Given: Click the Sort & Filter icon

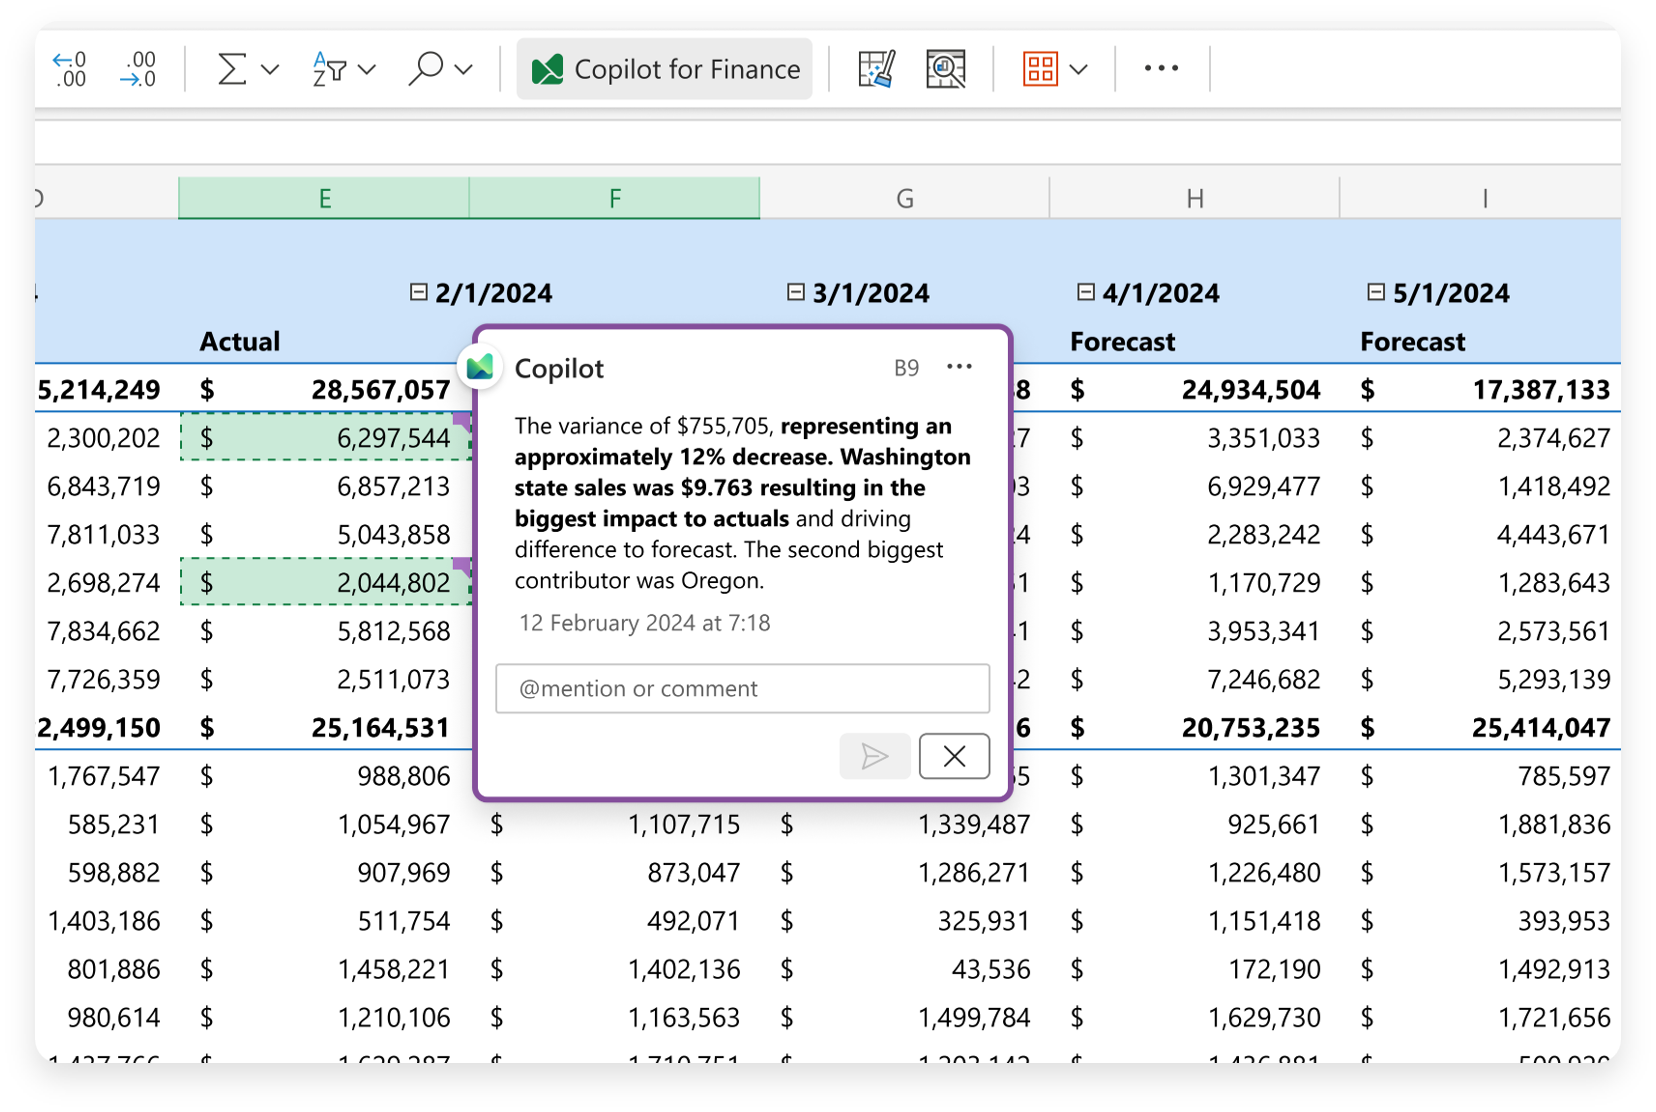Looking at the screenshot, I should 329,69.
